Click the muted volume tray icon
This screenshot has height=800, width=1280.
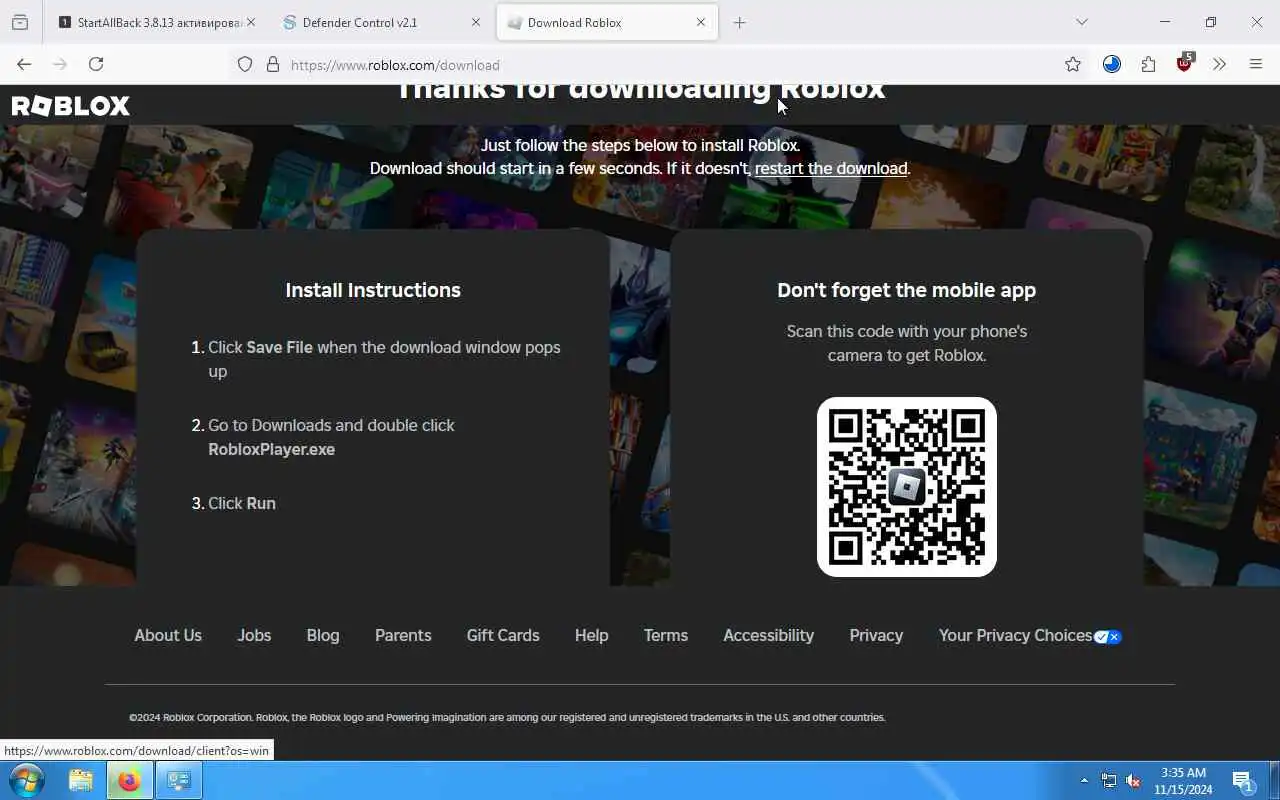1133,780
